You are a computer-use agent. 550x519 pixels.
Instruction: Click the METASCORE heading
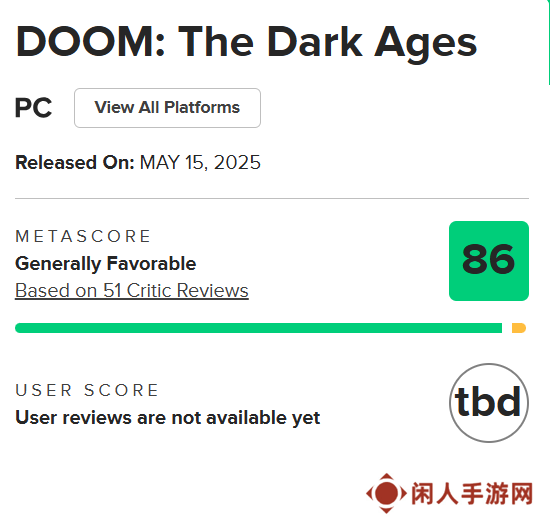[x=83, y=236]
